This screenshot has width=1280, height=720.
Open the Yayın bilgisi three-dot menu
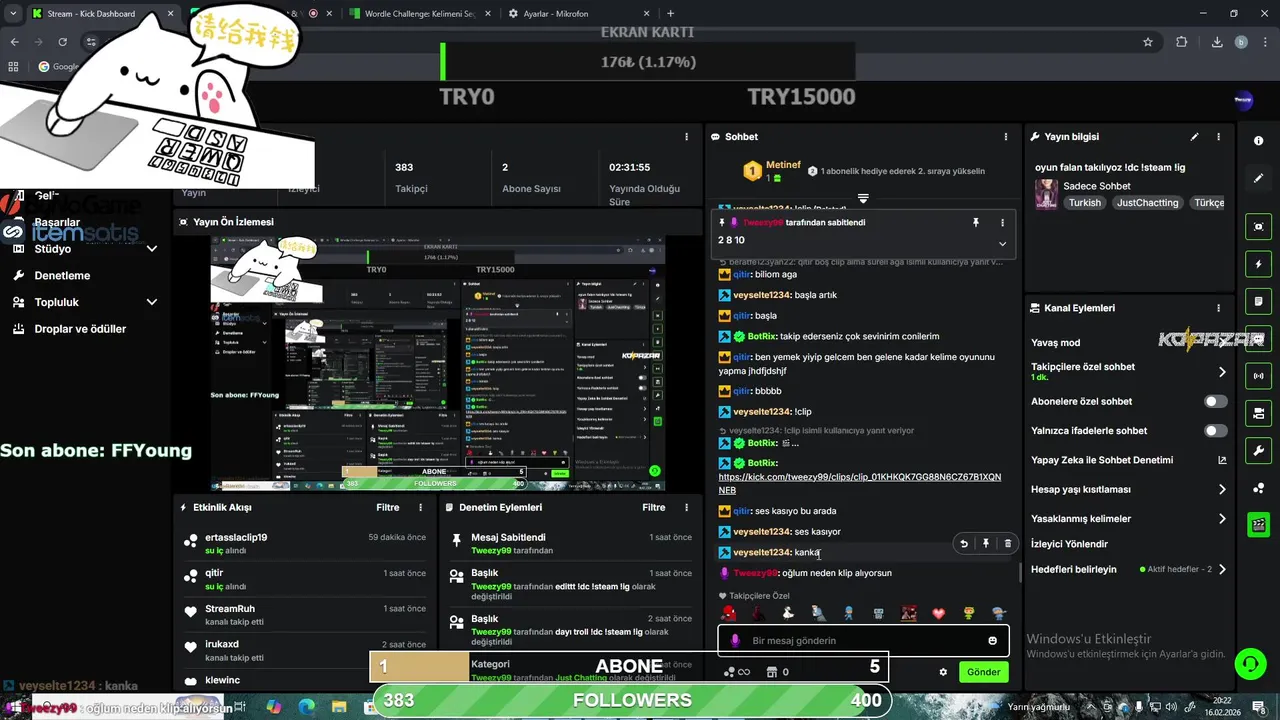pyautogui.click(x=1218, y=137)
